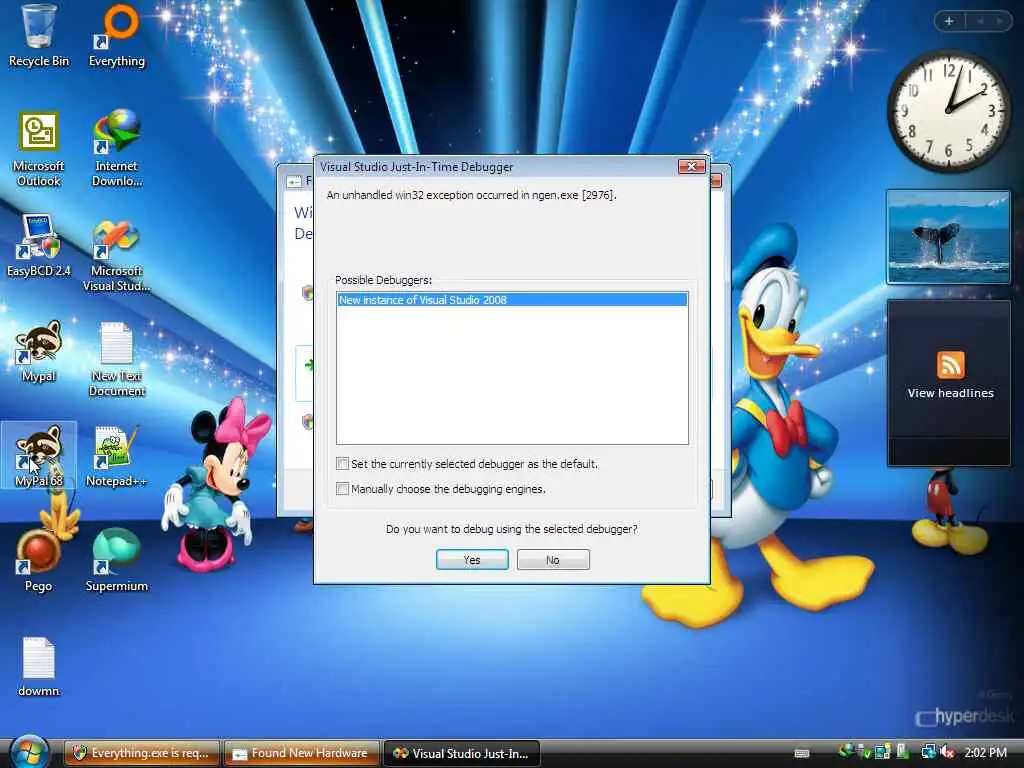Select the New Text Document file

(117, 359)
